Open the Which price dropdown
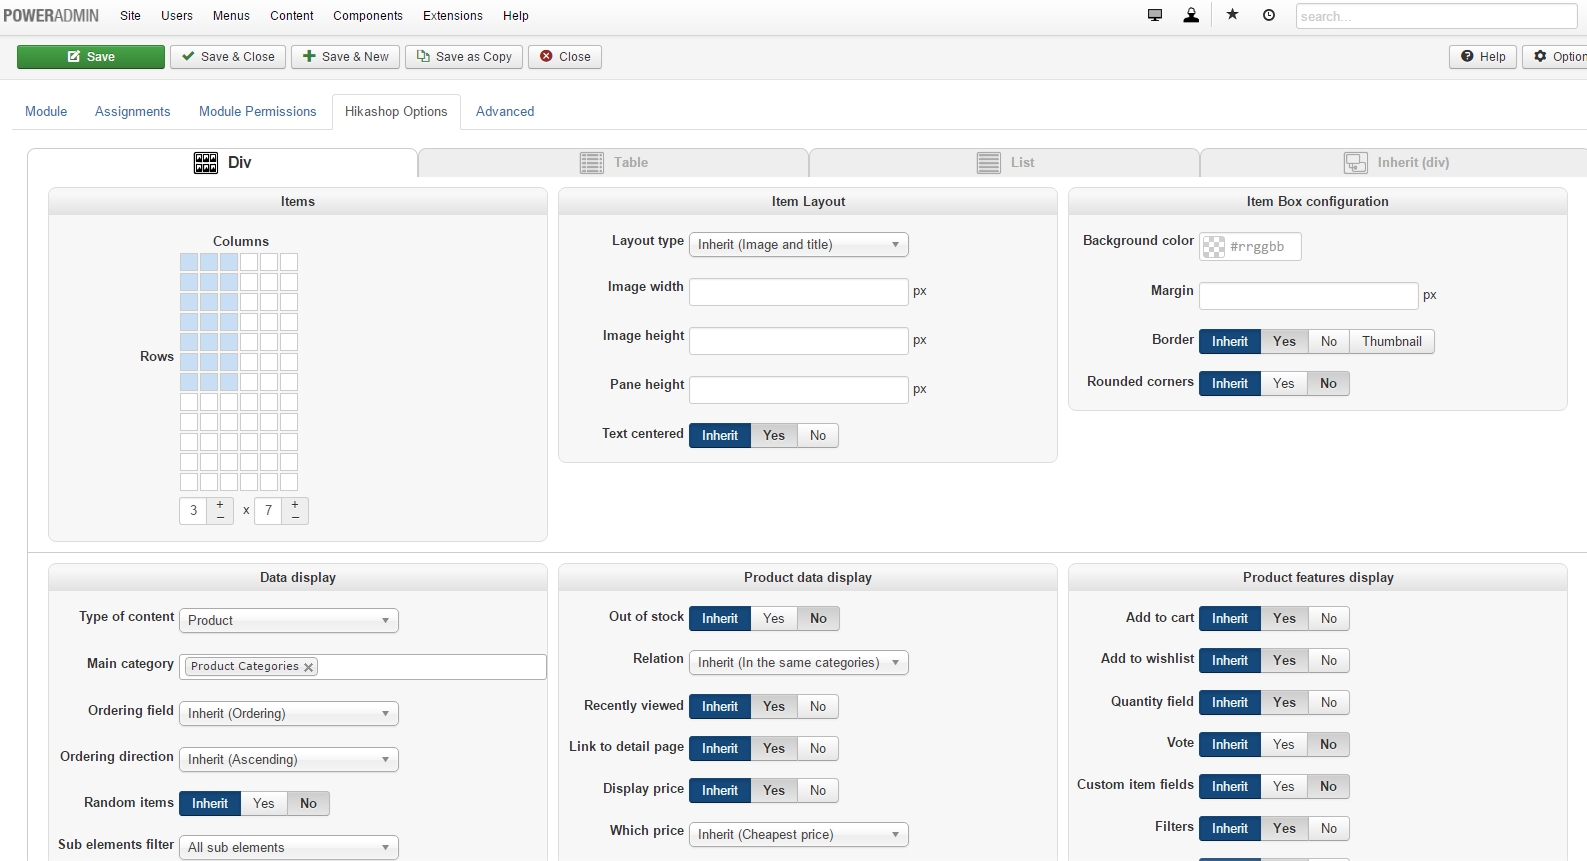The height and width of the screenshot is (861, 1587). (798, 835)
